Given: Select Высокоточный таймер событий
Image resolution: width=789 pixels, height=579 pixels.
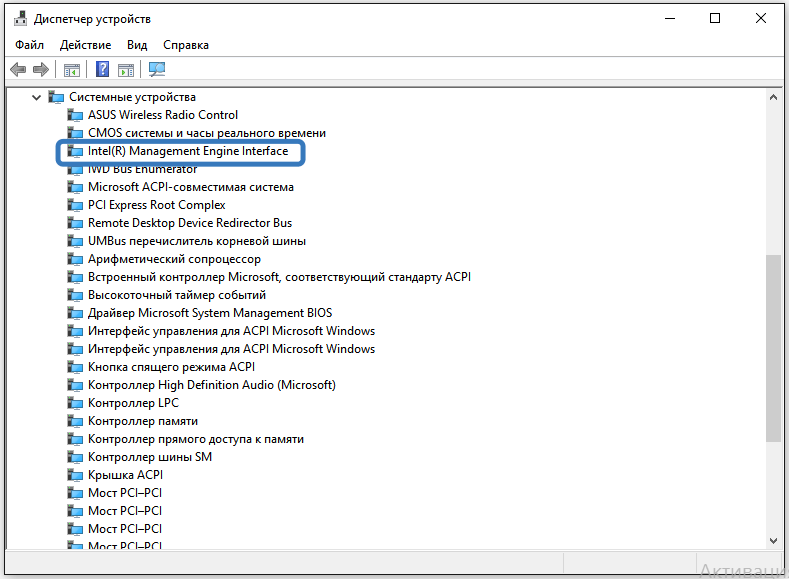Looking at the screenshot, I should click(x=177, y=295).
